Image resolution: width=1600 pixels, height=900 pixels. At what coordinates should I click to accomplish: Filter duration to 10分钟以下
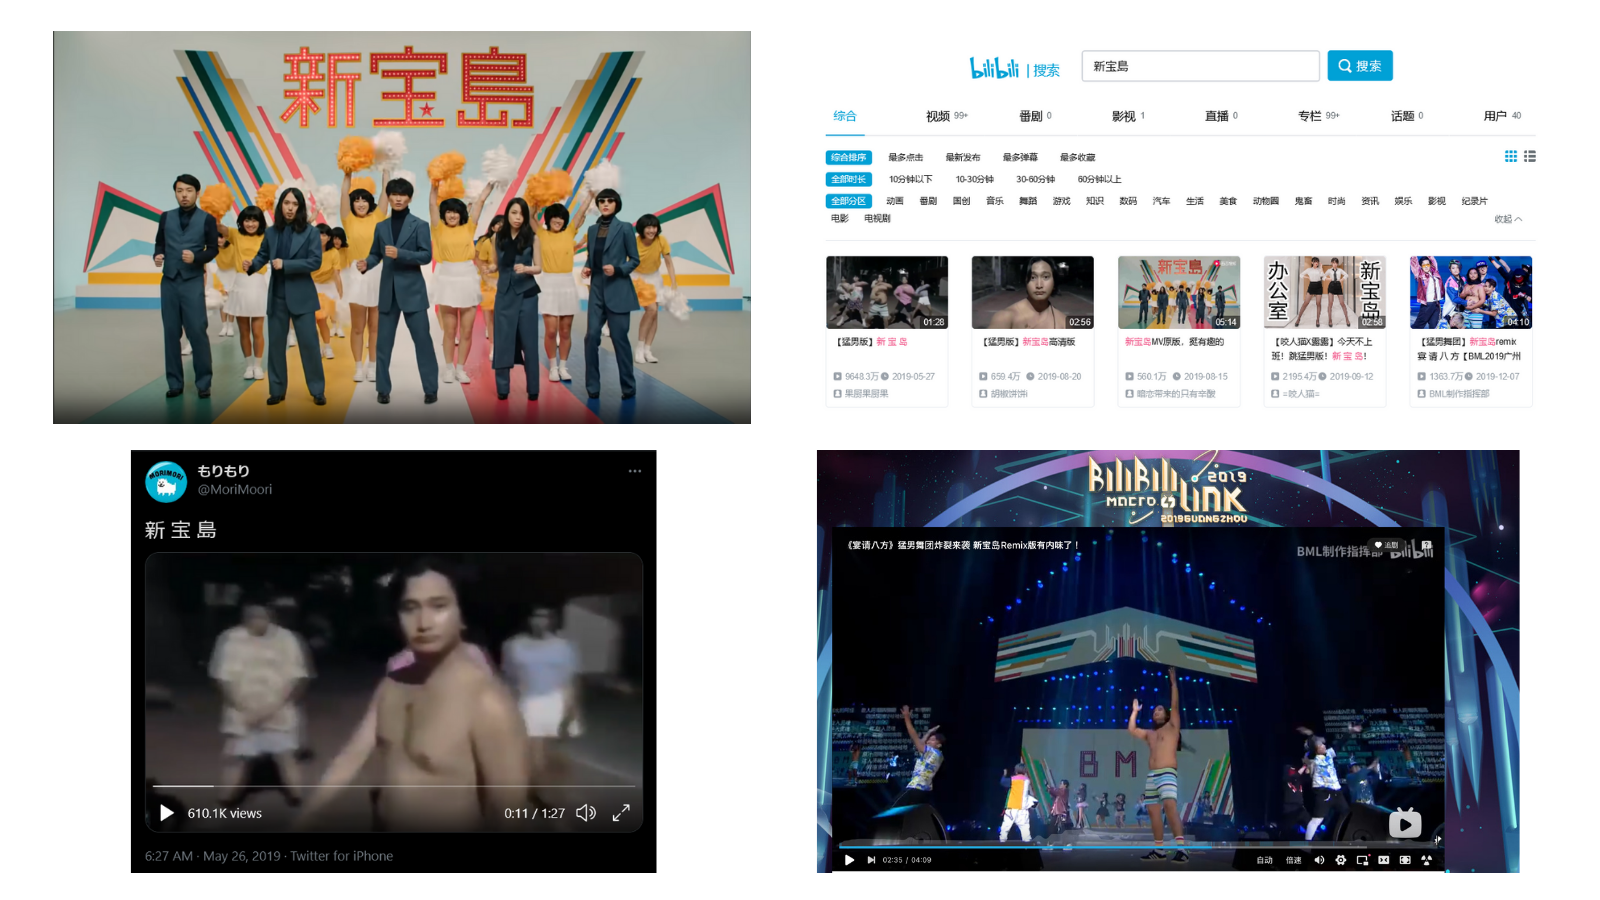911,179
